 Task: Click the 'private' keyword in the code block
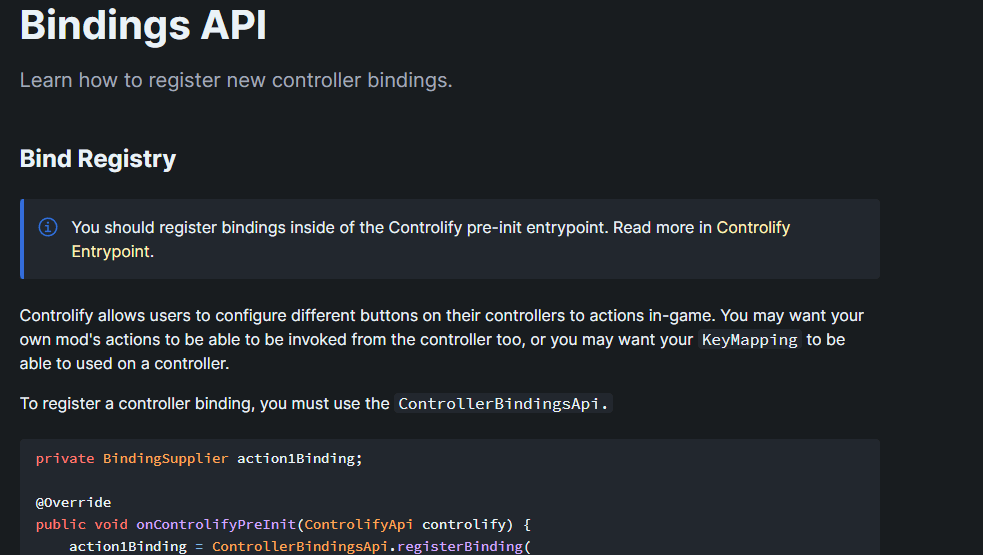65,459
